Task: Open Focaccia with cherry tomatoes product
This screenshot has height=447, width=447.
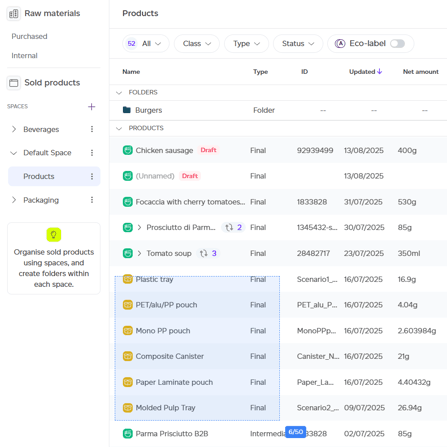Action: 190,202
